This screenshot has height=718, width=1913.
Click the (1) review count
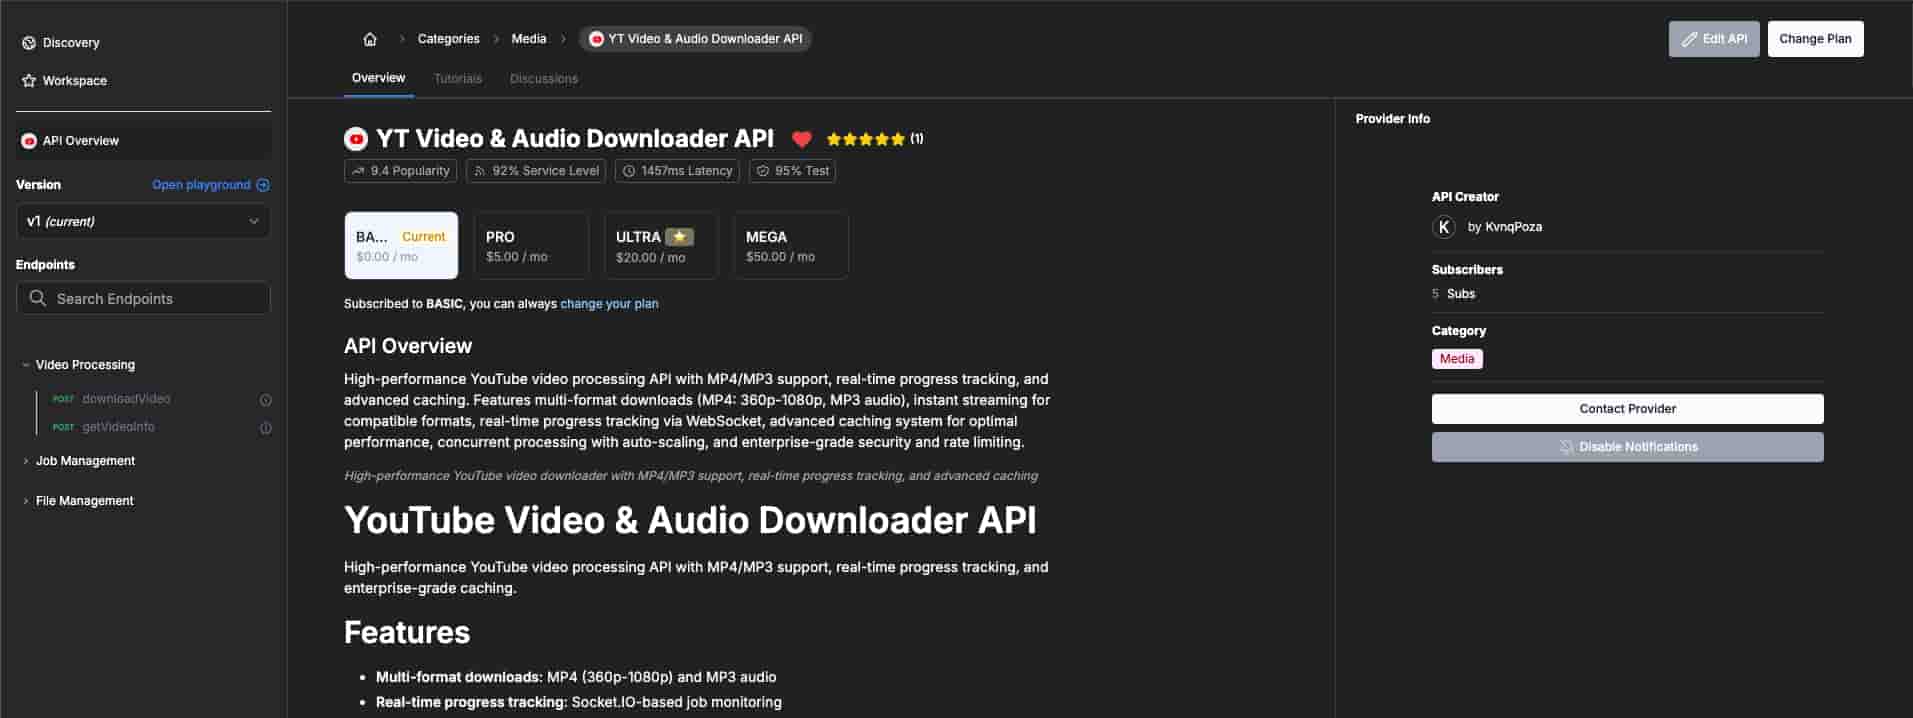click(x=917, y=139)
